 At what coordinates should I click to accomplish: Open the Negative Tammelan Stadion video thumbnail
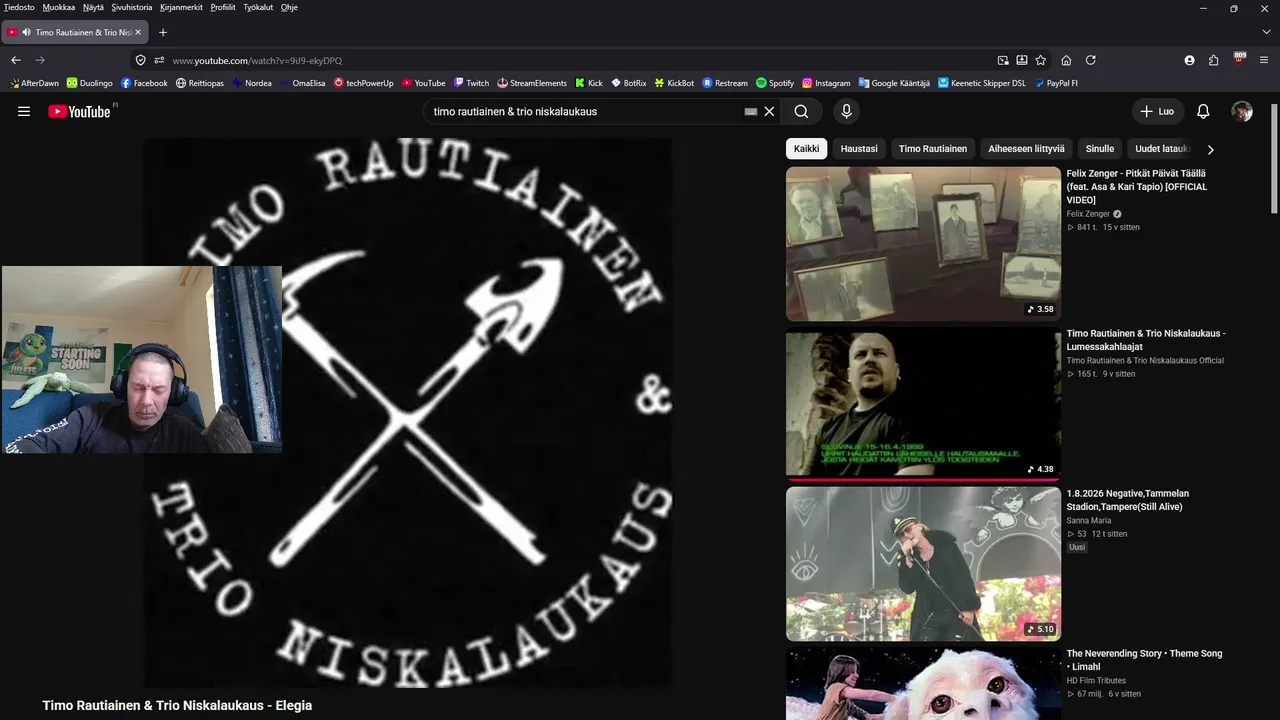pos(923,564)
